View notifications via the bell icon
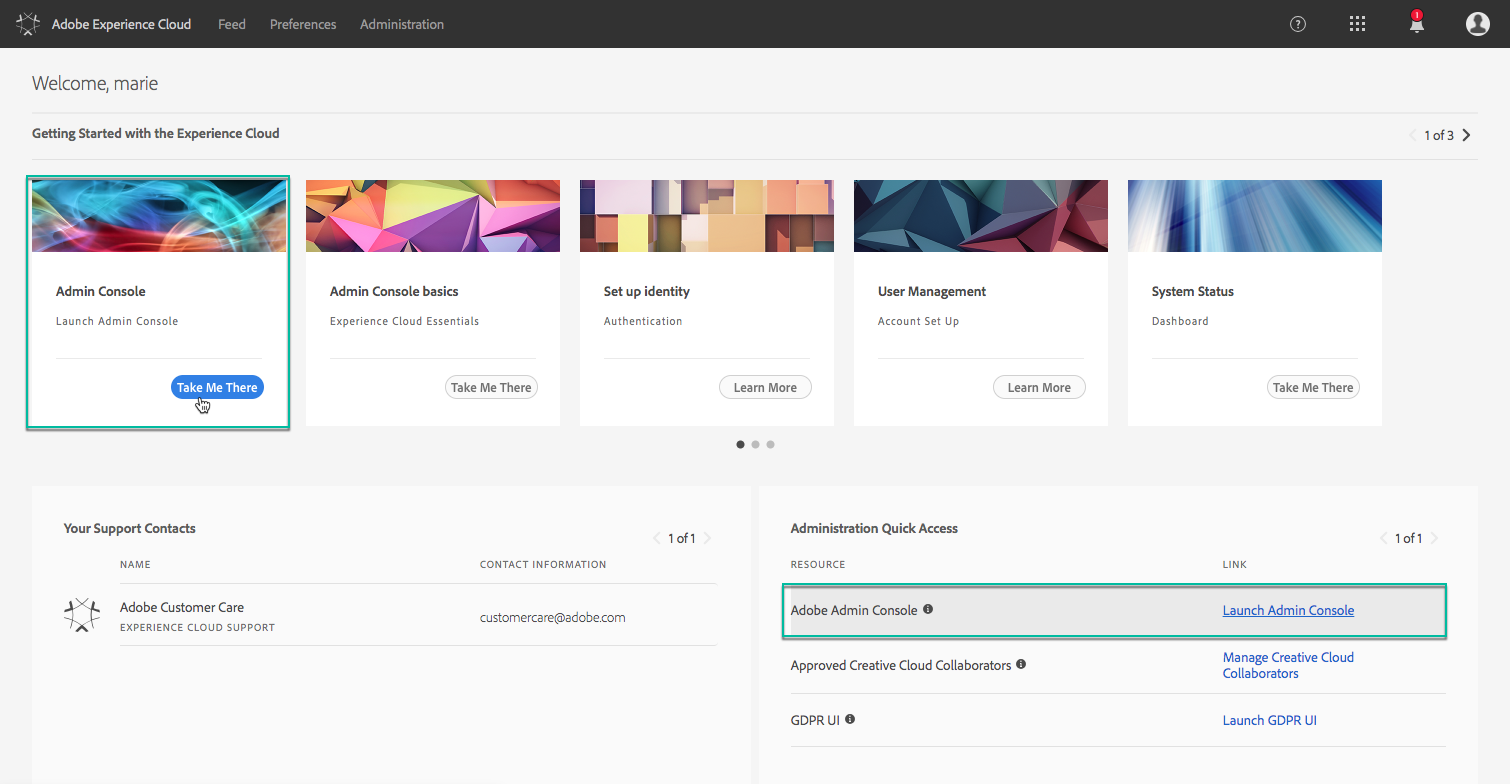Viewport: 1510px width, 784px height. pyautogui.click(x=1416, y=23)
